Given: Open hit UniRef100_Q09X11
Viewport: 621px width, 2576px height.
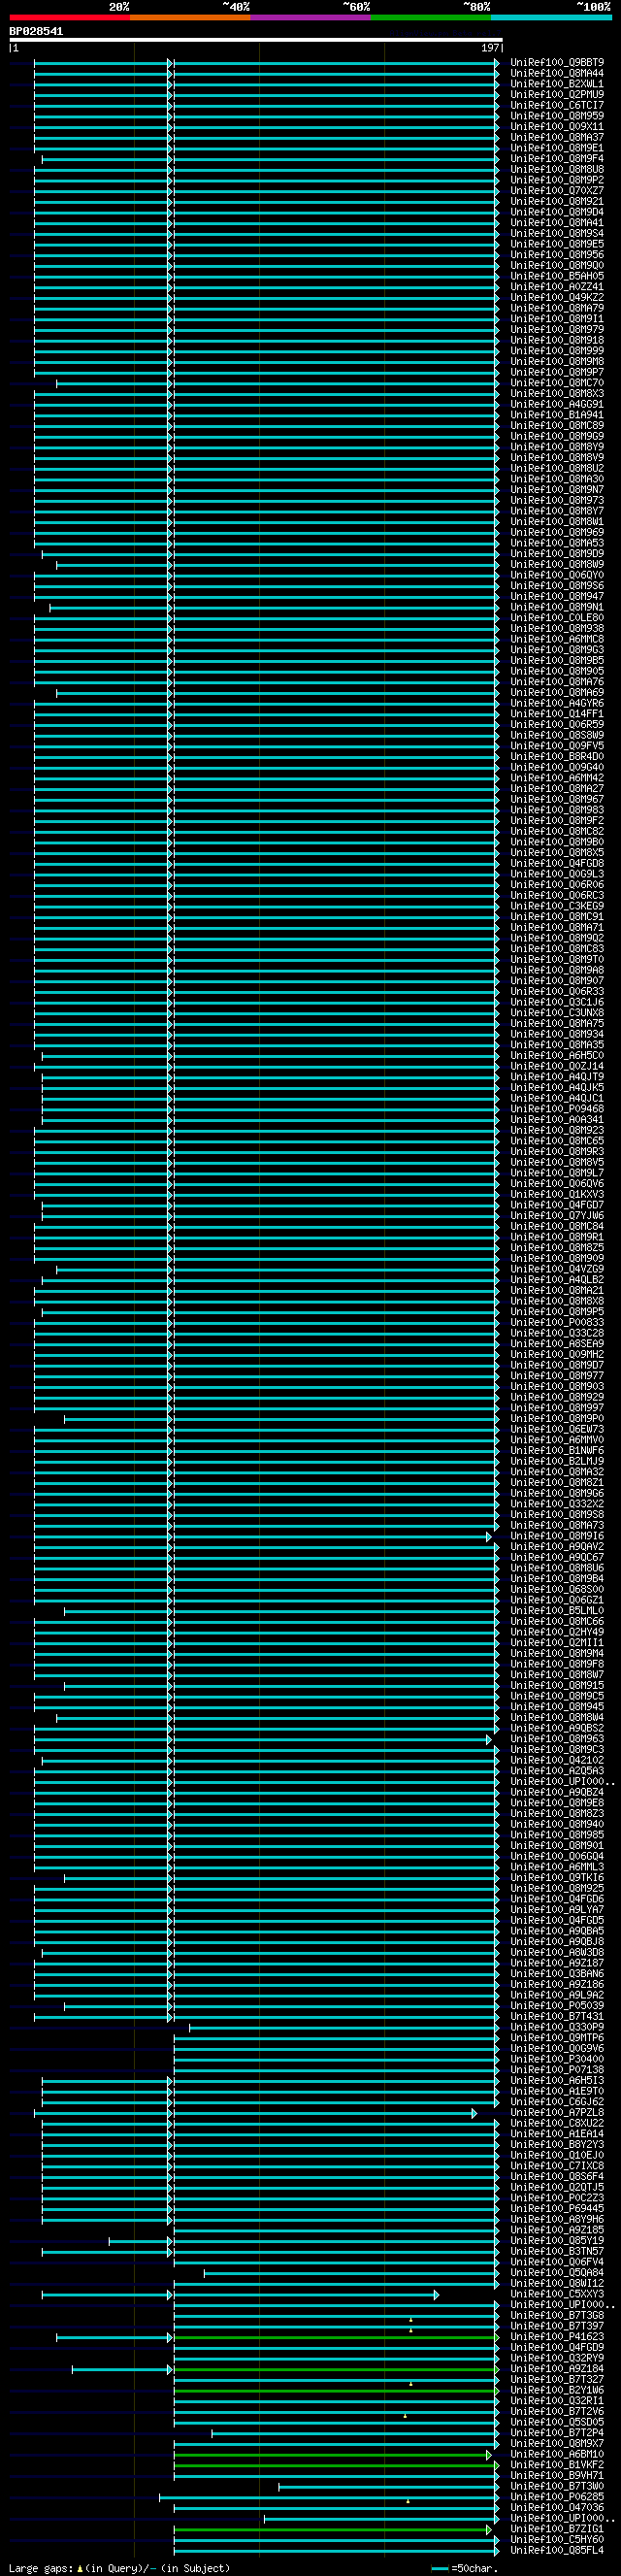Looking at the screenshot, I should click(x=557, y=126).
